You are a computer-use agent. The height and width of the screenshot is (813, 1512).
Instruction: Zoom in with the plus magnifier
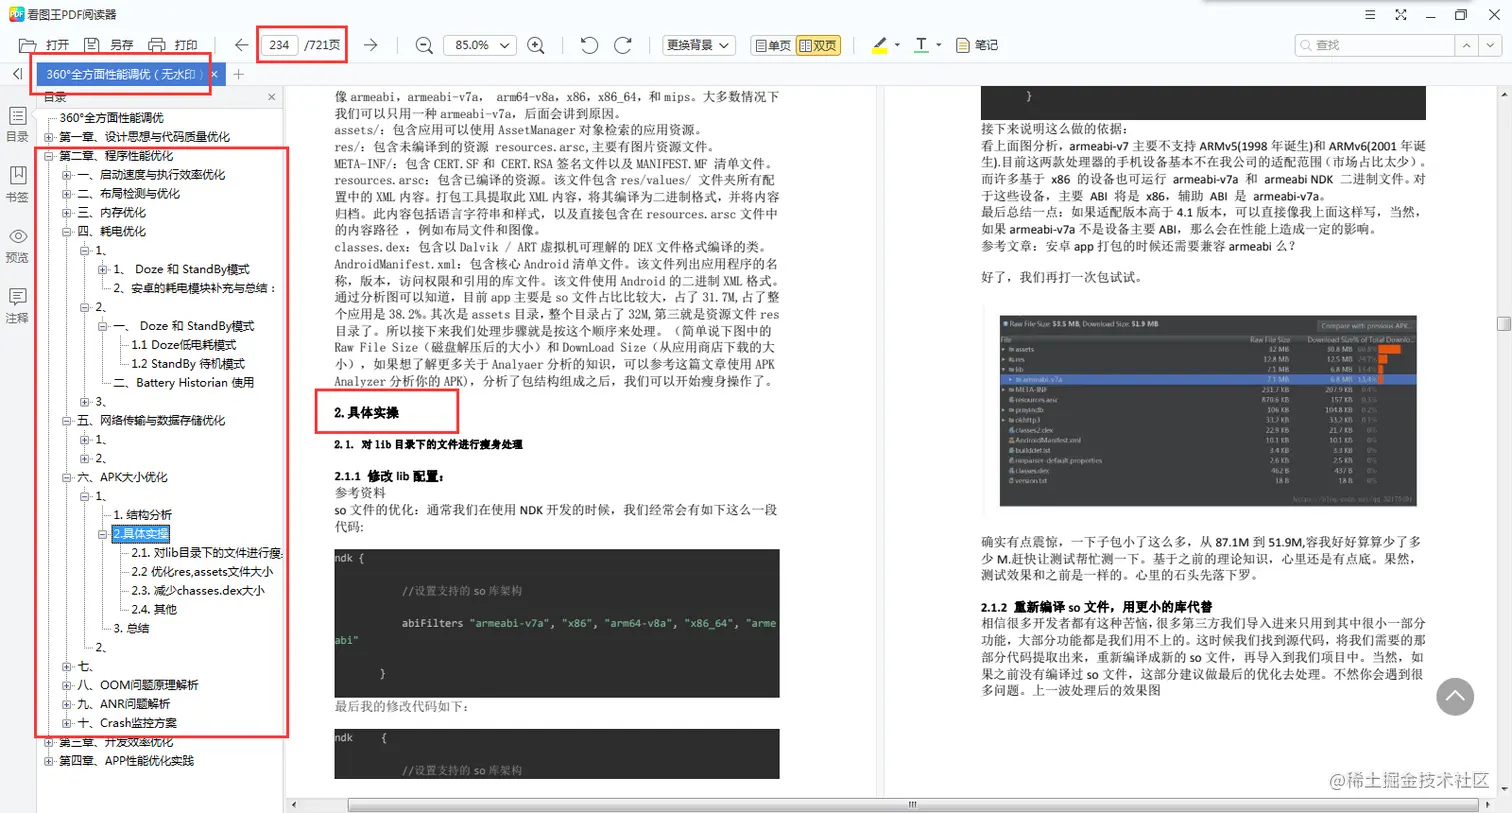tap(536, 45)
